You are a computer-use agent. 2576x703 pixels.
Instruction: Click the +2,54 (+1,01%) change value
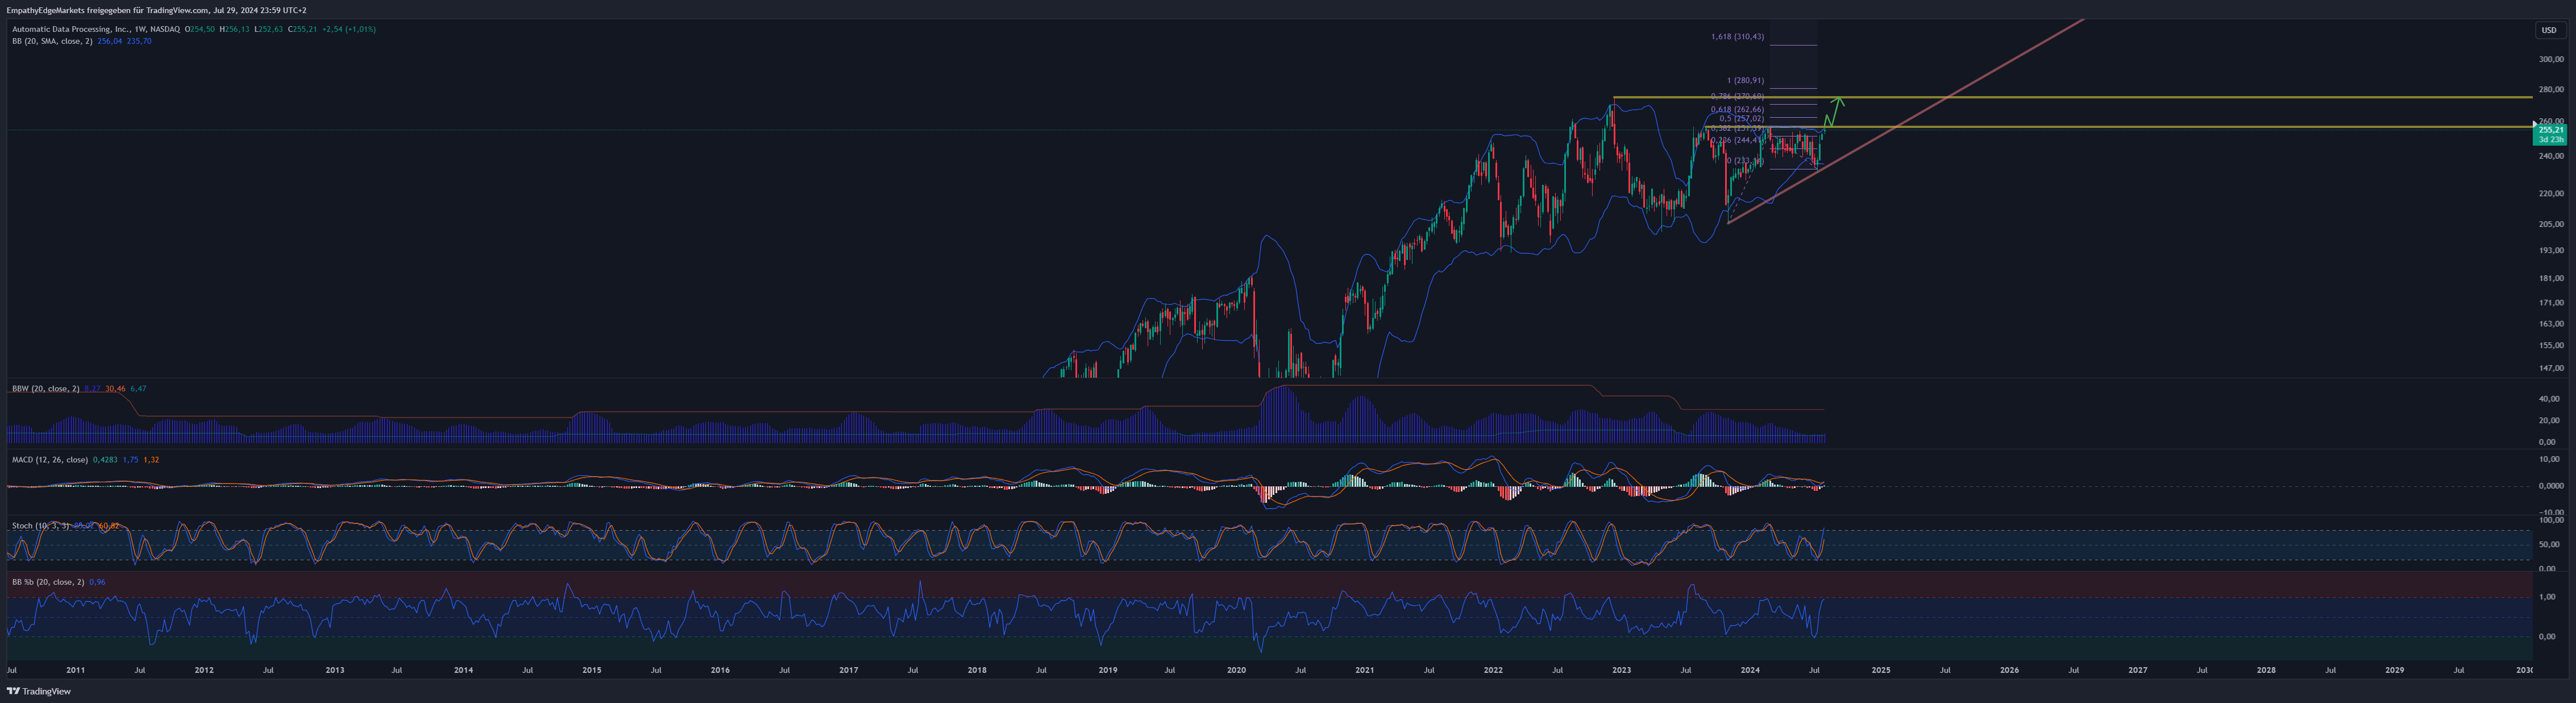[349, 29]
